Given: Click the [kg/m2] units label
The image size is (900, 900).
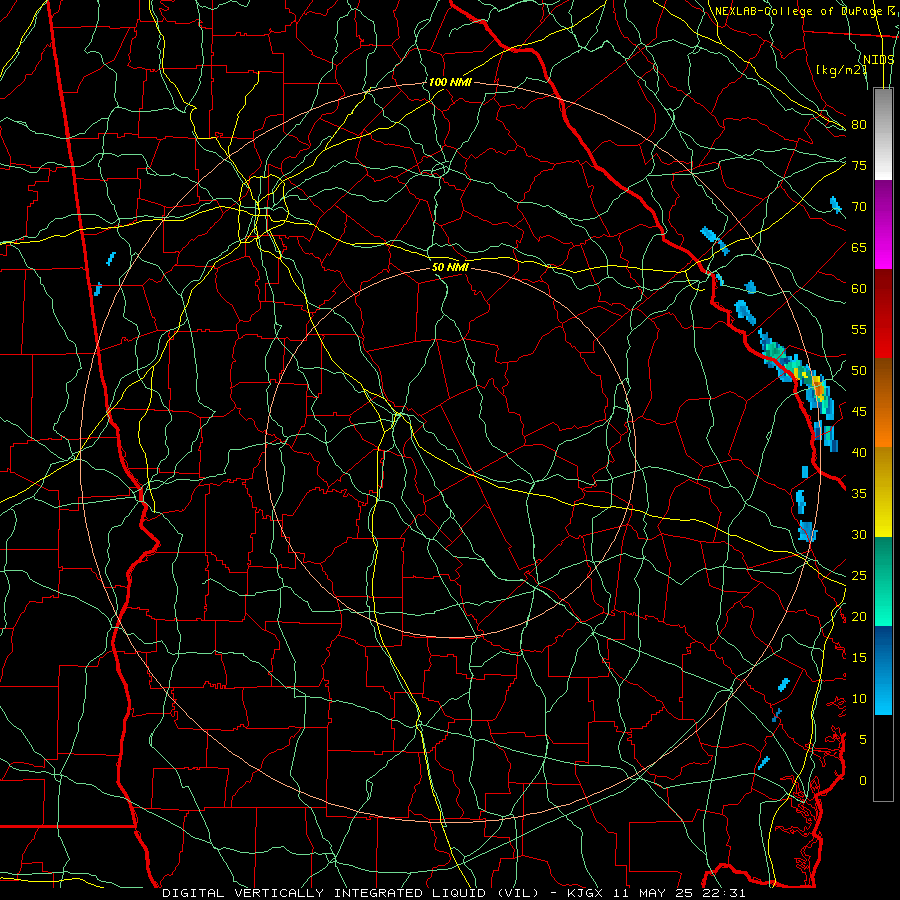Looking at the screenshot, I should (841, 70).
